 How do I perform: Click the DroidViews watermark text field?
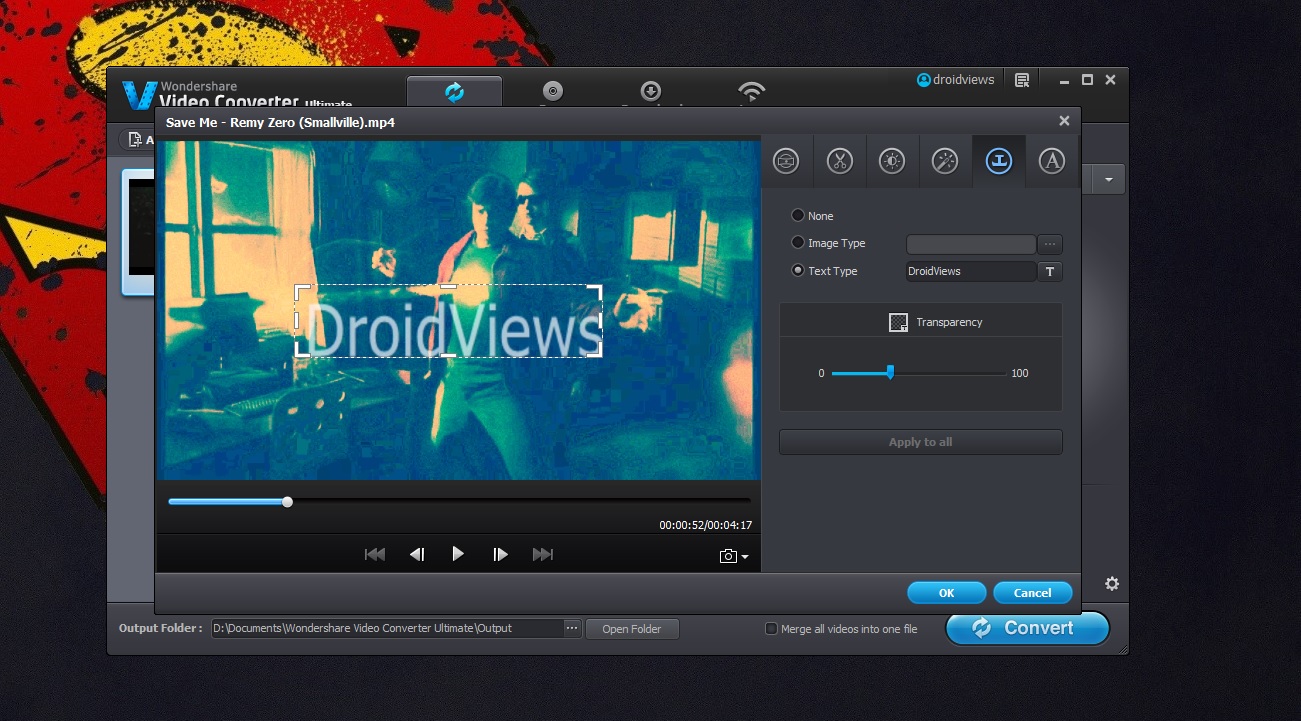(971, 271)
